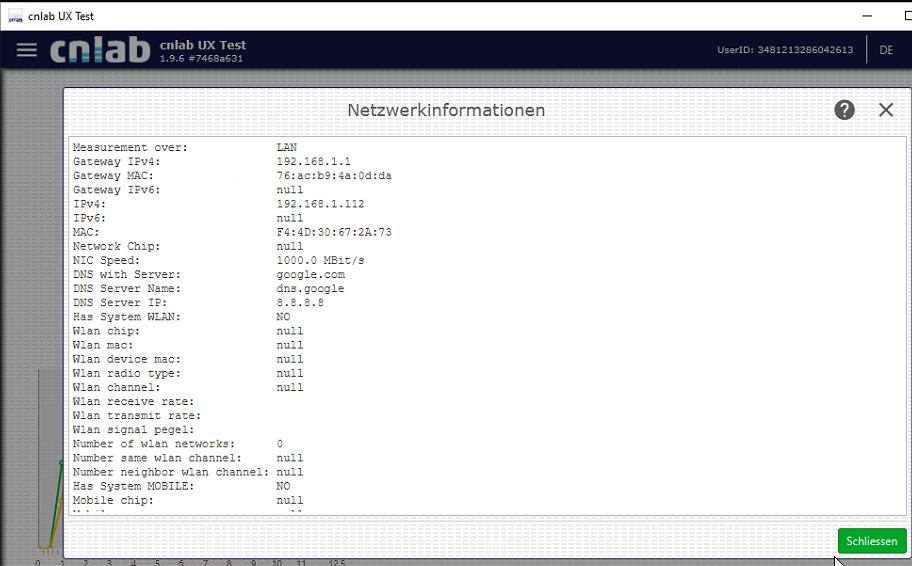Open help with the question mark icon
The height and width of the screenshot is (566, 912).
click(x=845, y=110)
